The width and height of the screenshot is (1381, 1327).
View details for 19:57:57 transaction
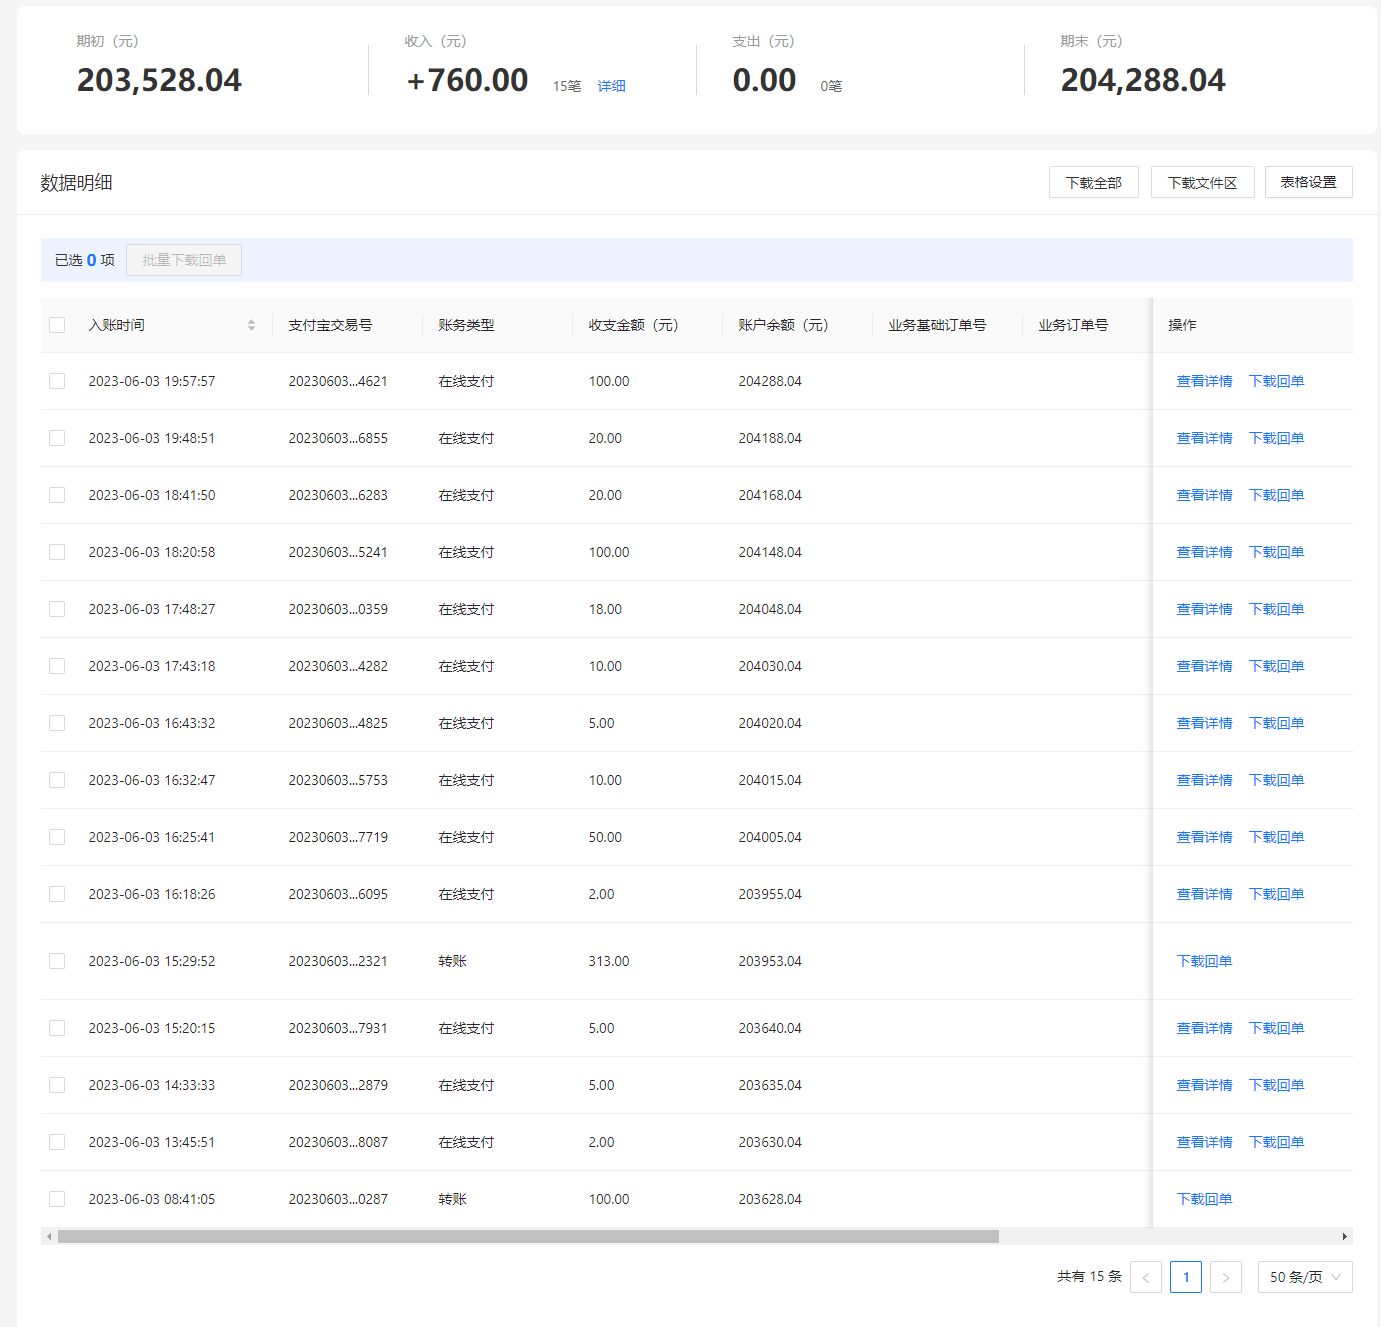pyautogui.click(x=1204, y=381)
